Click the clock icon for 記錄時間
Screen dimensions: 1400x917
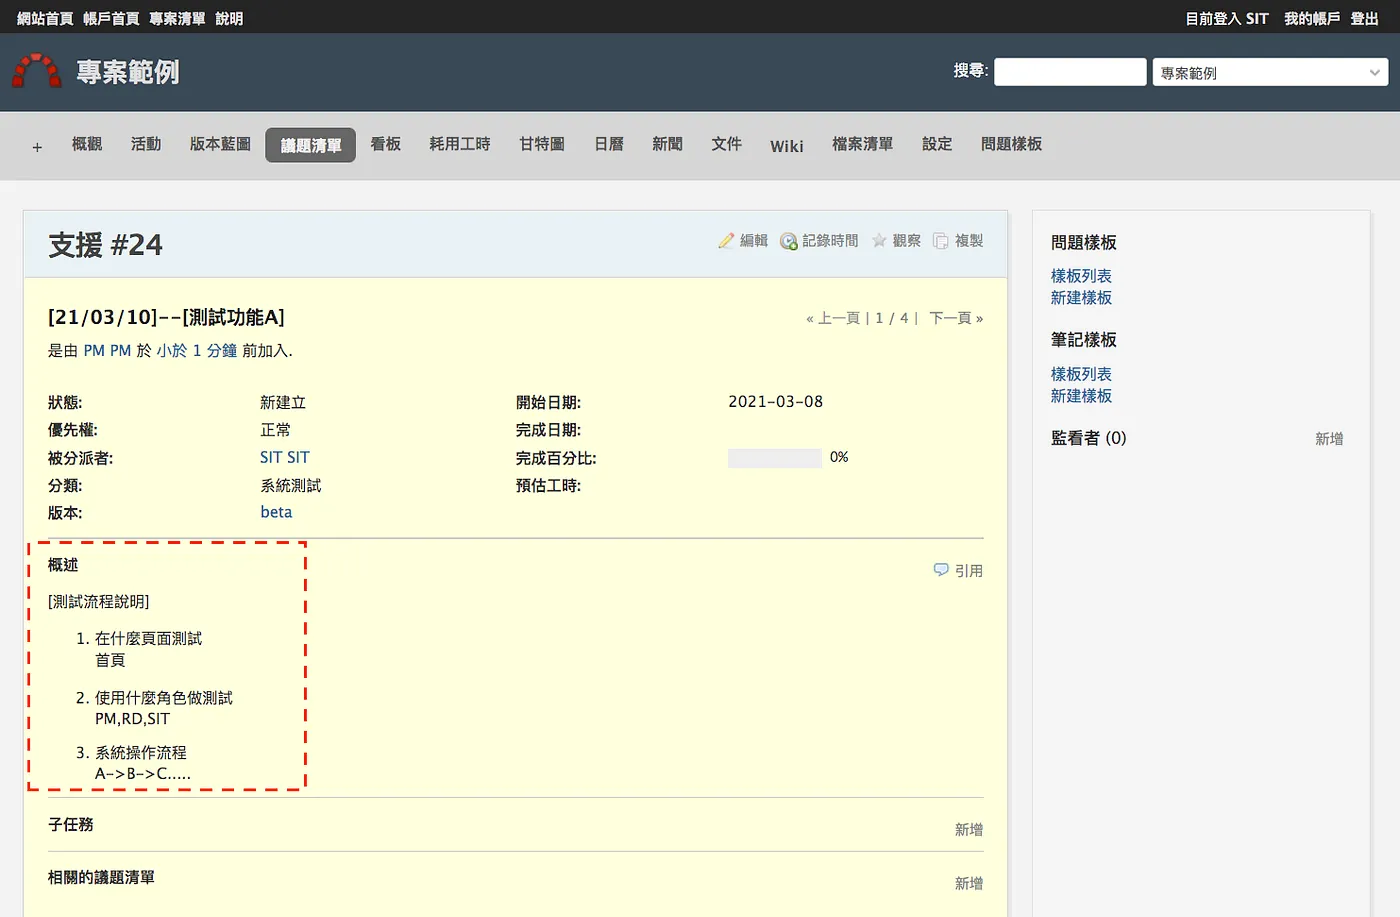(x=789, y=241)
